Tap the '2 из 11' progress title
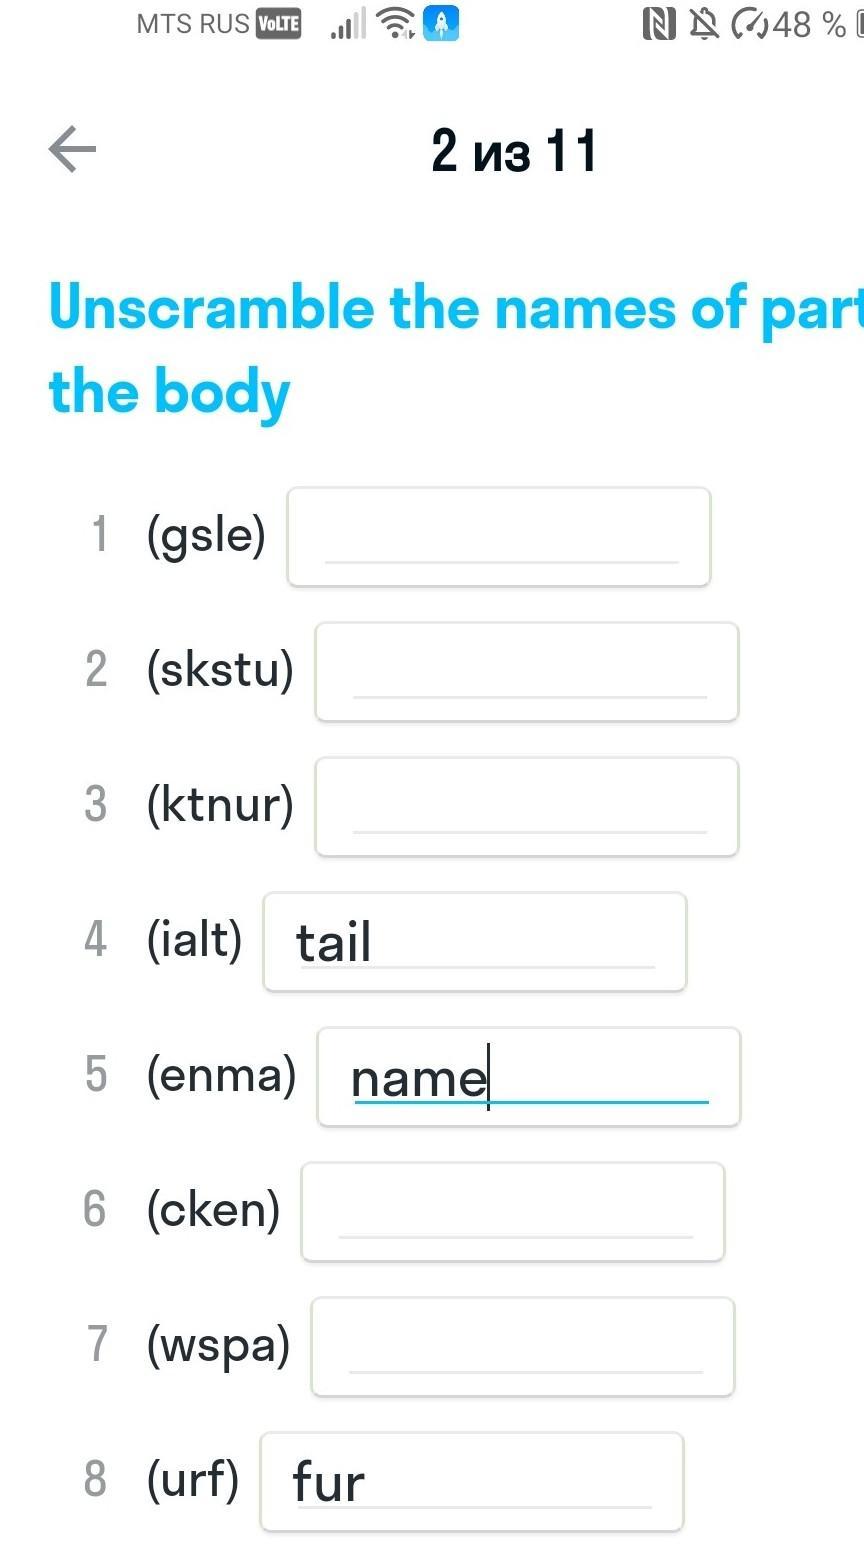Image resolution: width=864 pixels, height=1554 pixels. [514, 151]
